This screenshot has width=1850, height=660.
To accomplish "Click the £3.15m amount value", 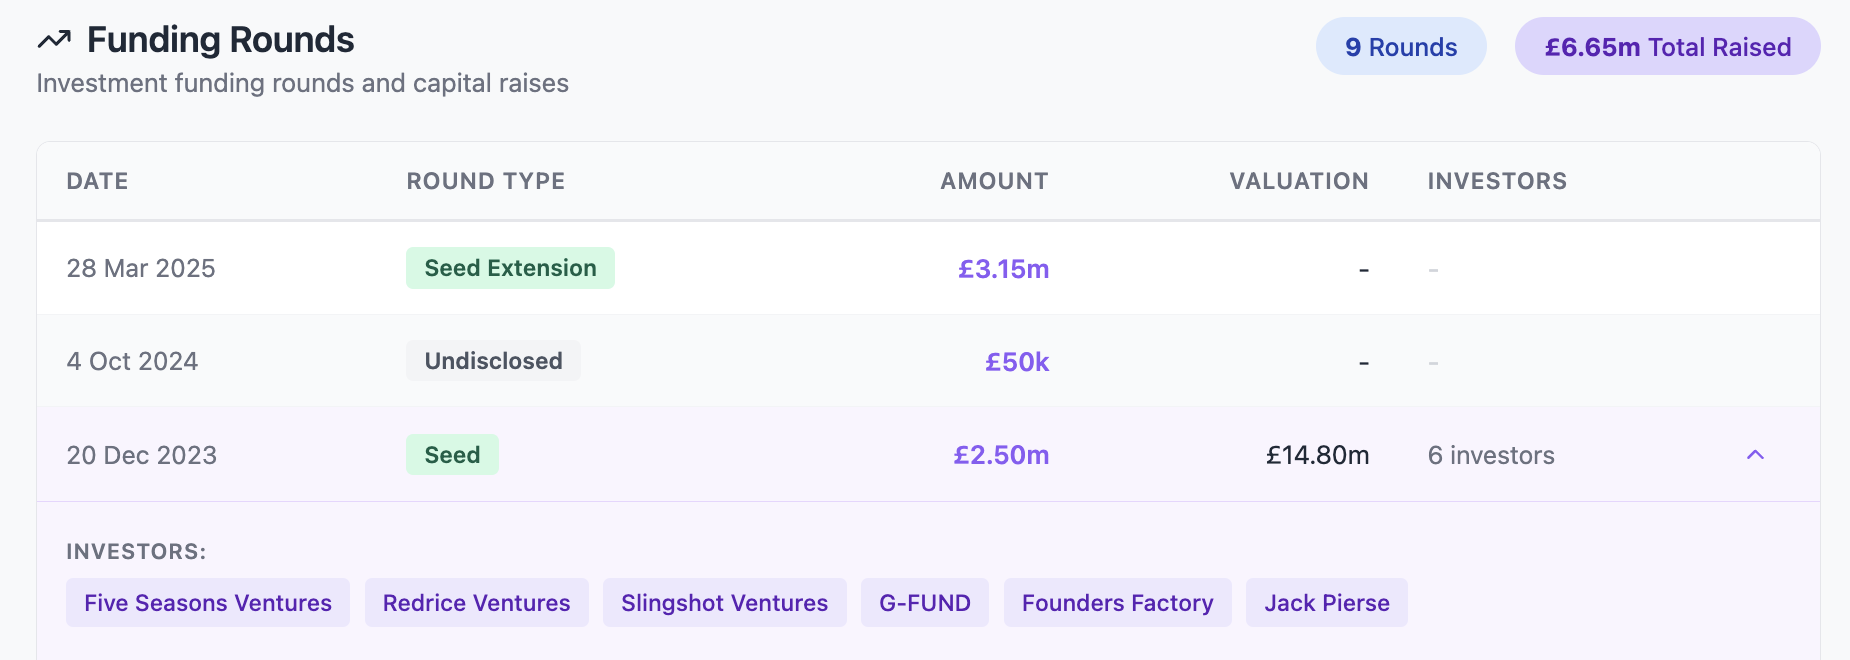I will (1003, 269).
